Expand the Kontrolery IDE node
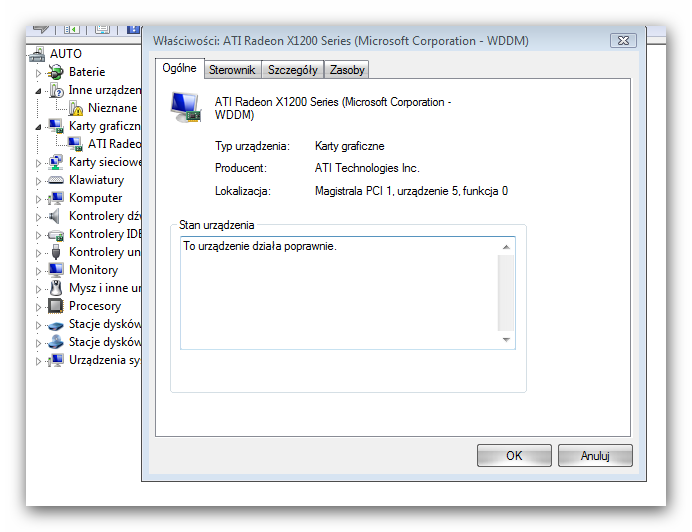Image resolution: width=692 pixels, height=532 pixels. point(38,235)
